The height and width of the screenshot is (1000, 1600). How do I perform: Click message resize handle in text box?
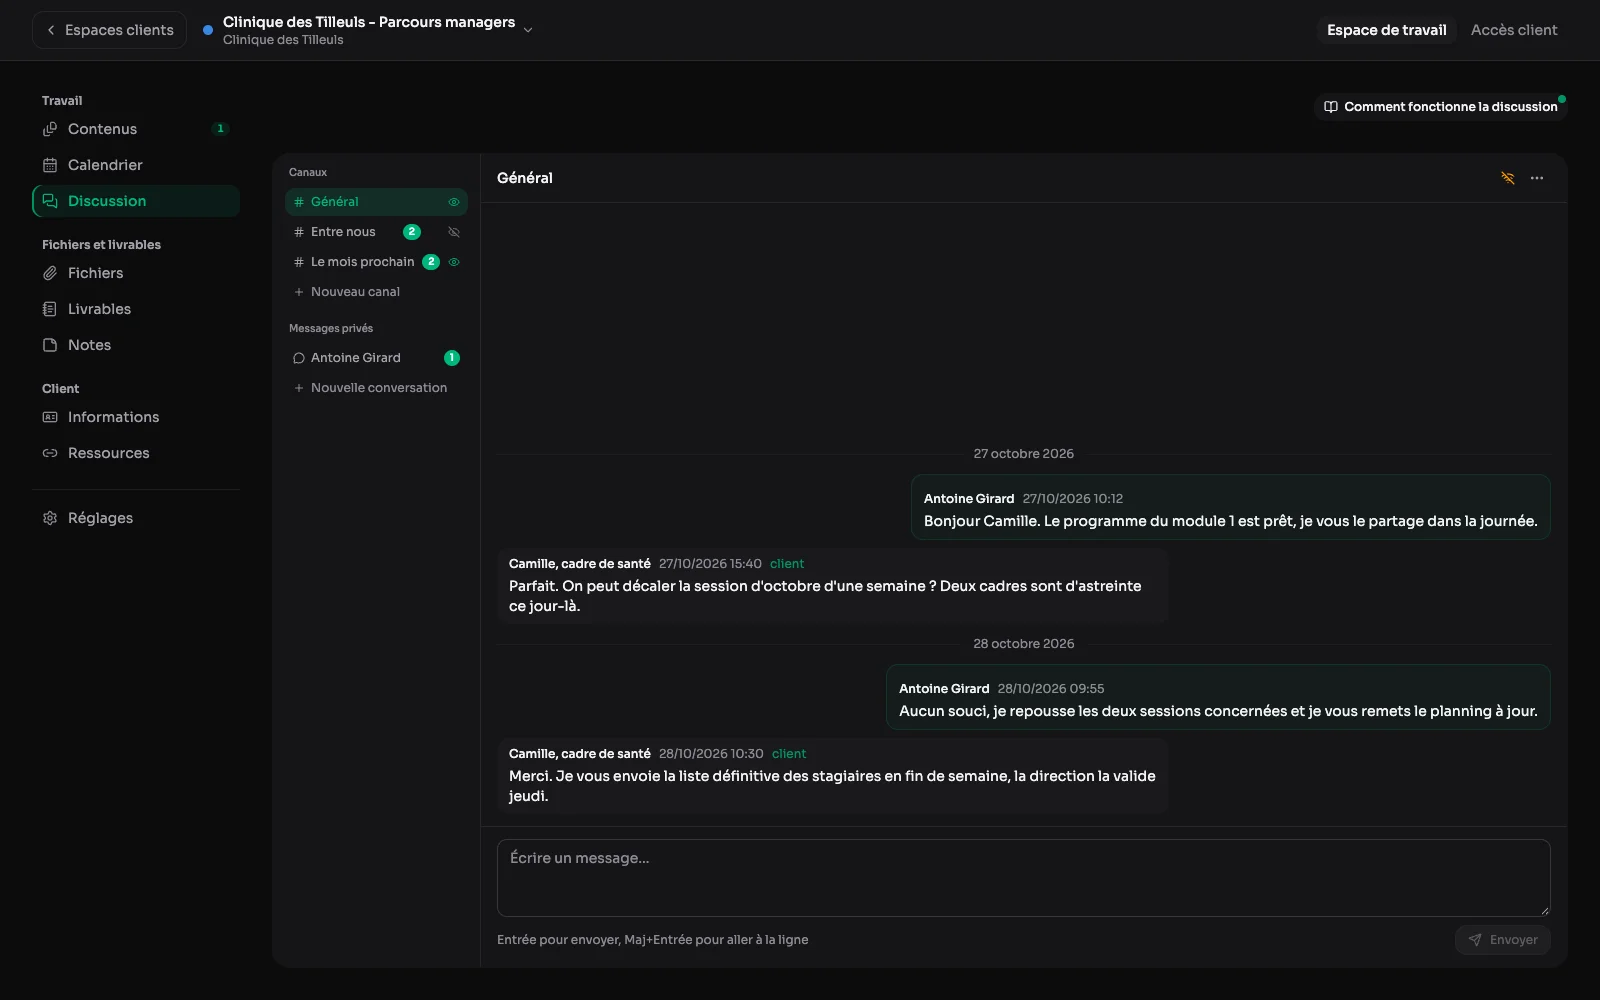[x=1544, y=910]
